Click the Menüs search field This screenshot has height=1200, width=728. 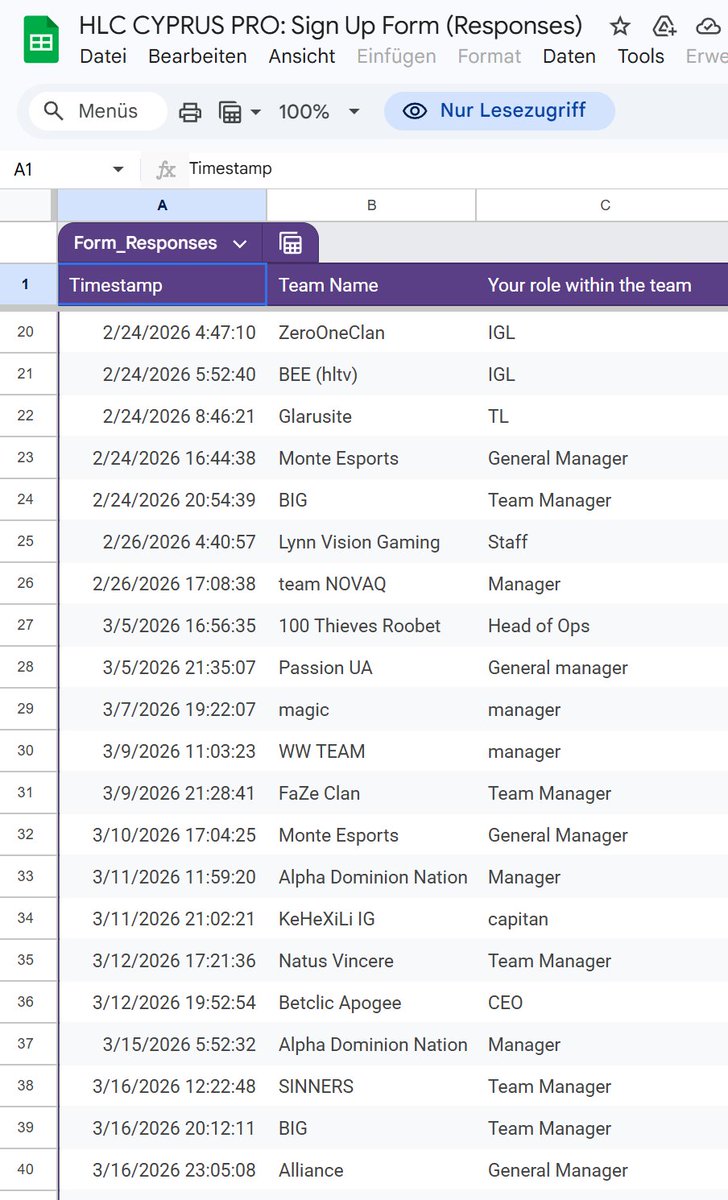[98, 111]
